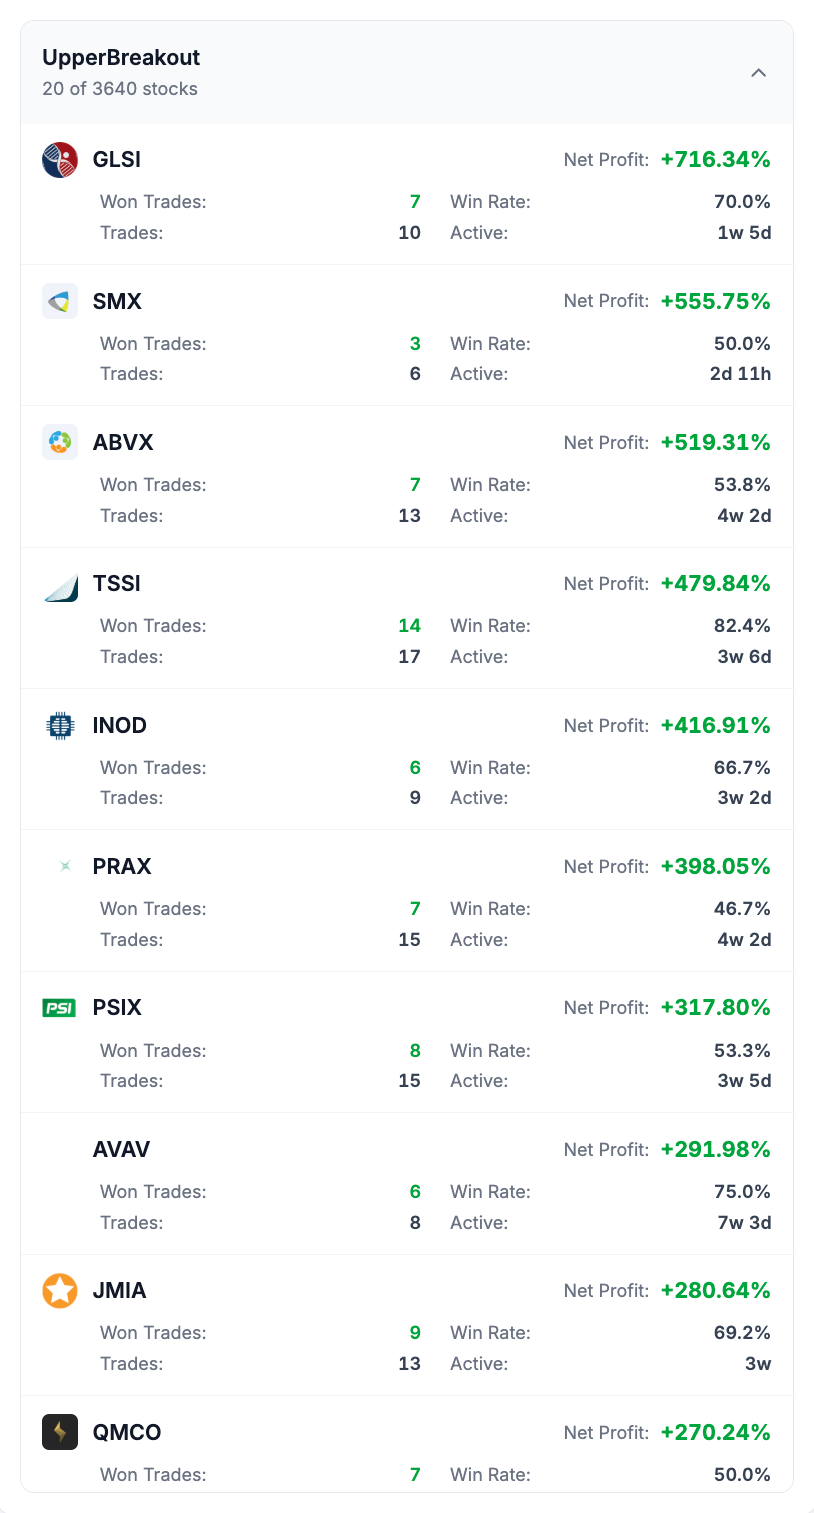Image resolution: width=814 pixels, height=1513 pixels.
Task: Select the INOD ticker symbol
Action: 120,725
